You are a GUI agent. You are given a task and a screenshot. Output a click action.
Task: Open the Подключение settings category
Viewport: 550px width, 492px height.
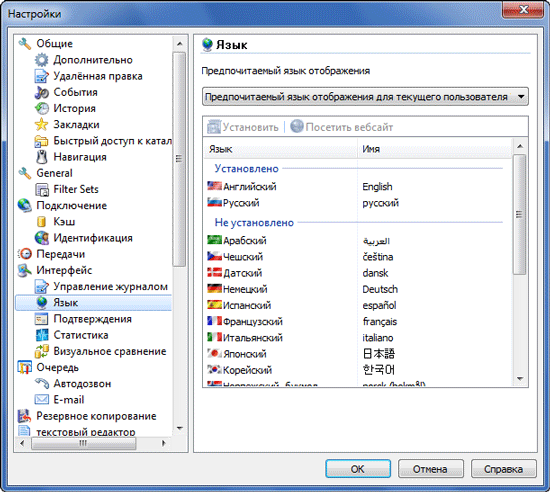coord(72,205)
